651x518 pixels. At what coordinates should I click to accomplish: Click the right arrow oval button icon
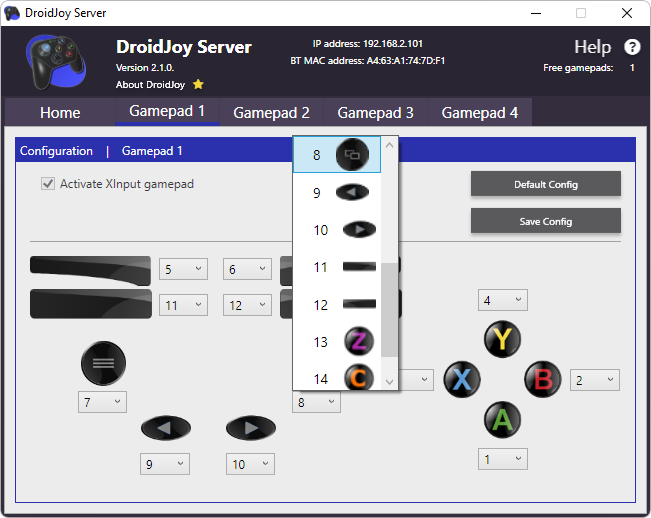[x=251, y=428]
